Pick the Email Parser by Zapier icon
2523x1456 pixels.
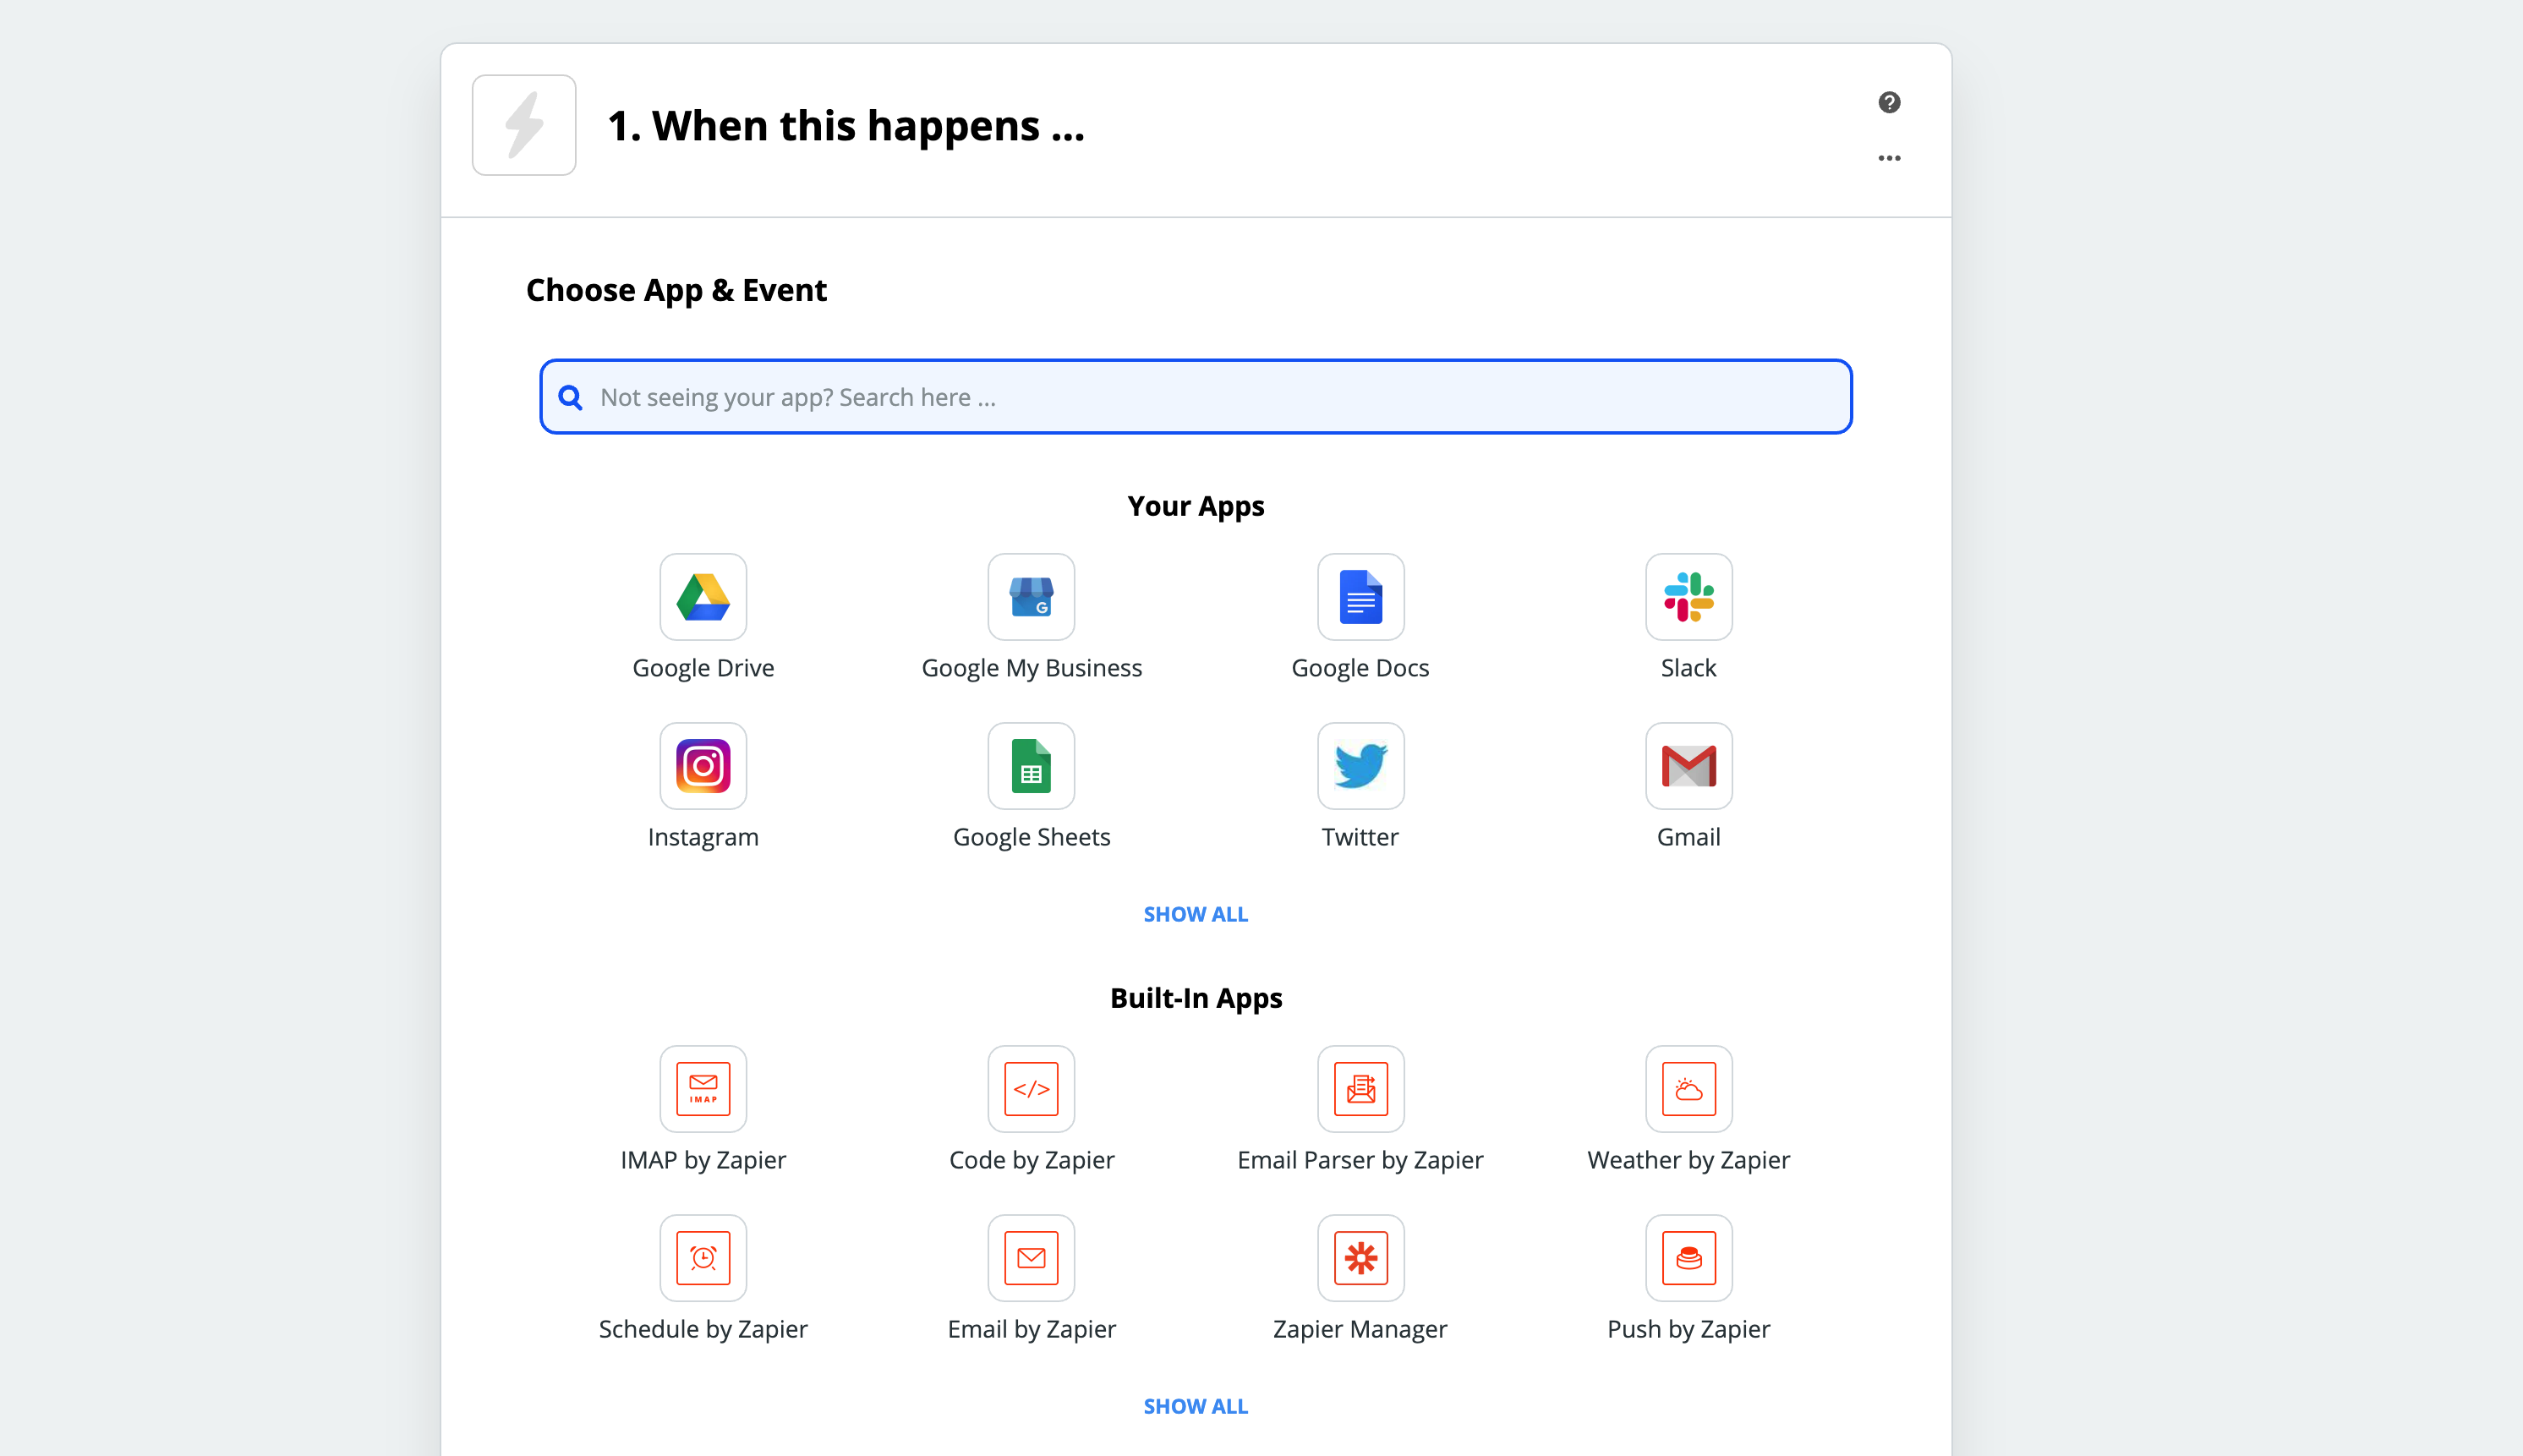1360,1089
